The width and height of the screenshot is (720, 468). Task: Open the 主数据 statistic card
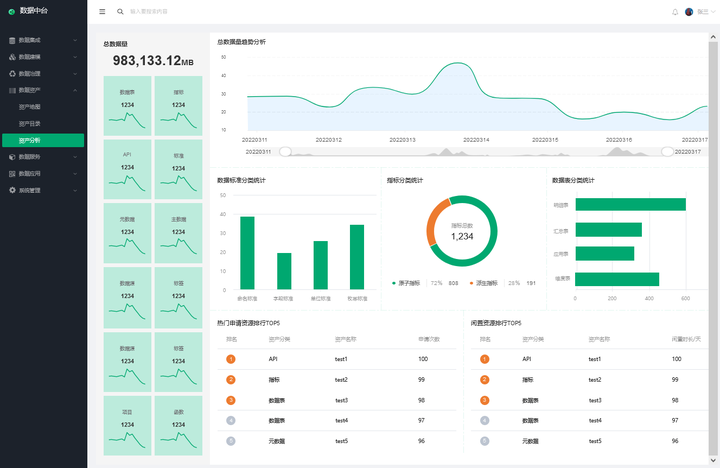[x=179, y=233]
